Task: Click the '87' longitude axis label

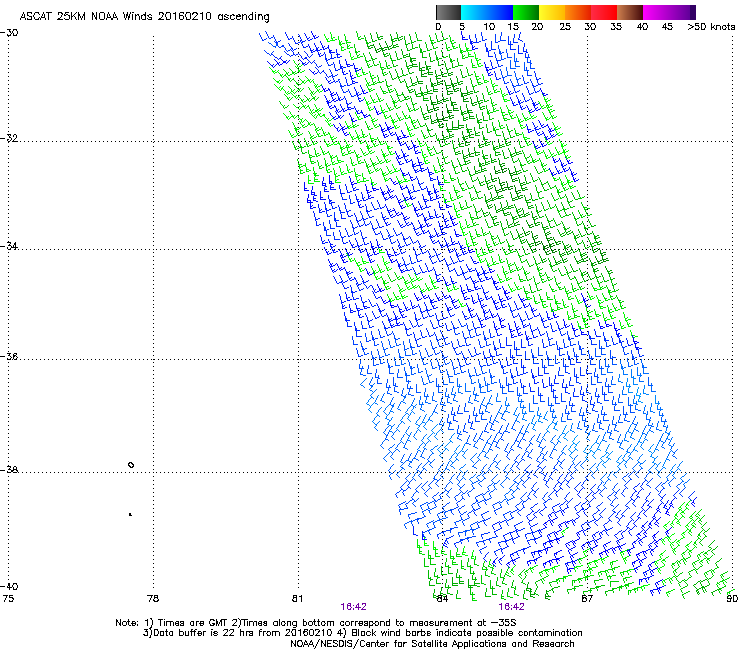Action: [x=587, y=599]
